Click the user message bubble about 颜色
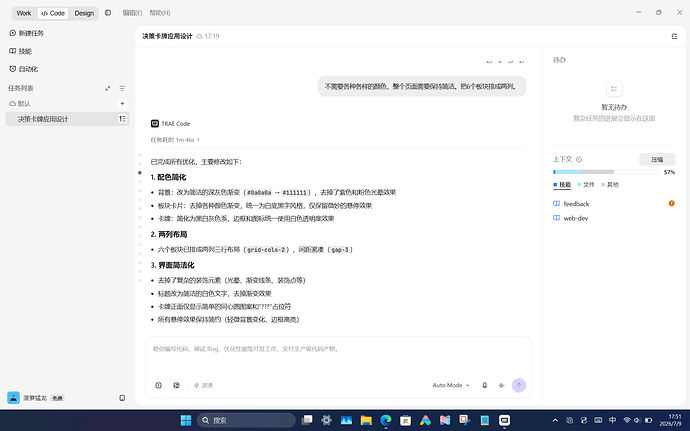This screenshot has height=431, width=690. (x=422, y=86)
